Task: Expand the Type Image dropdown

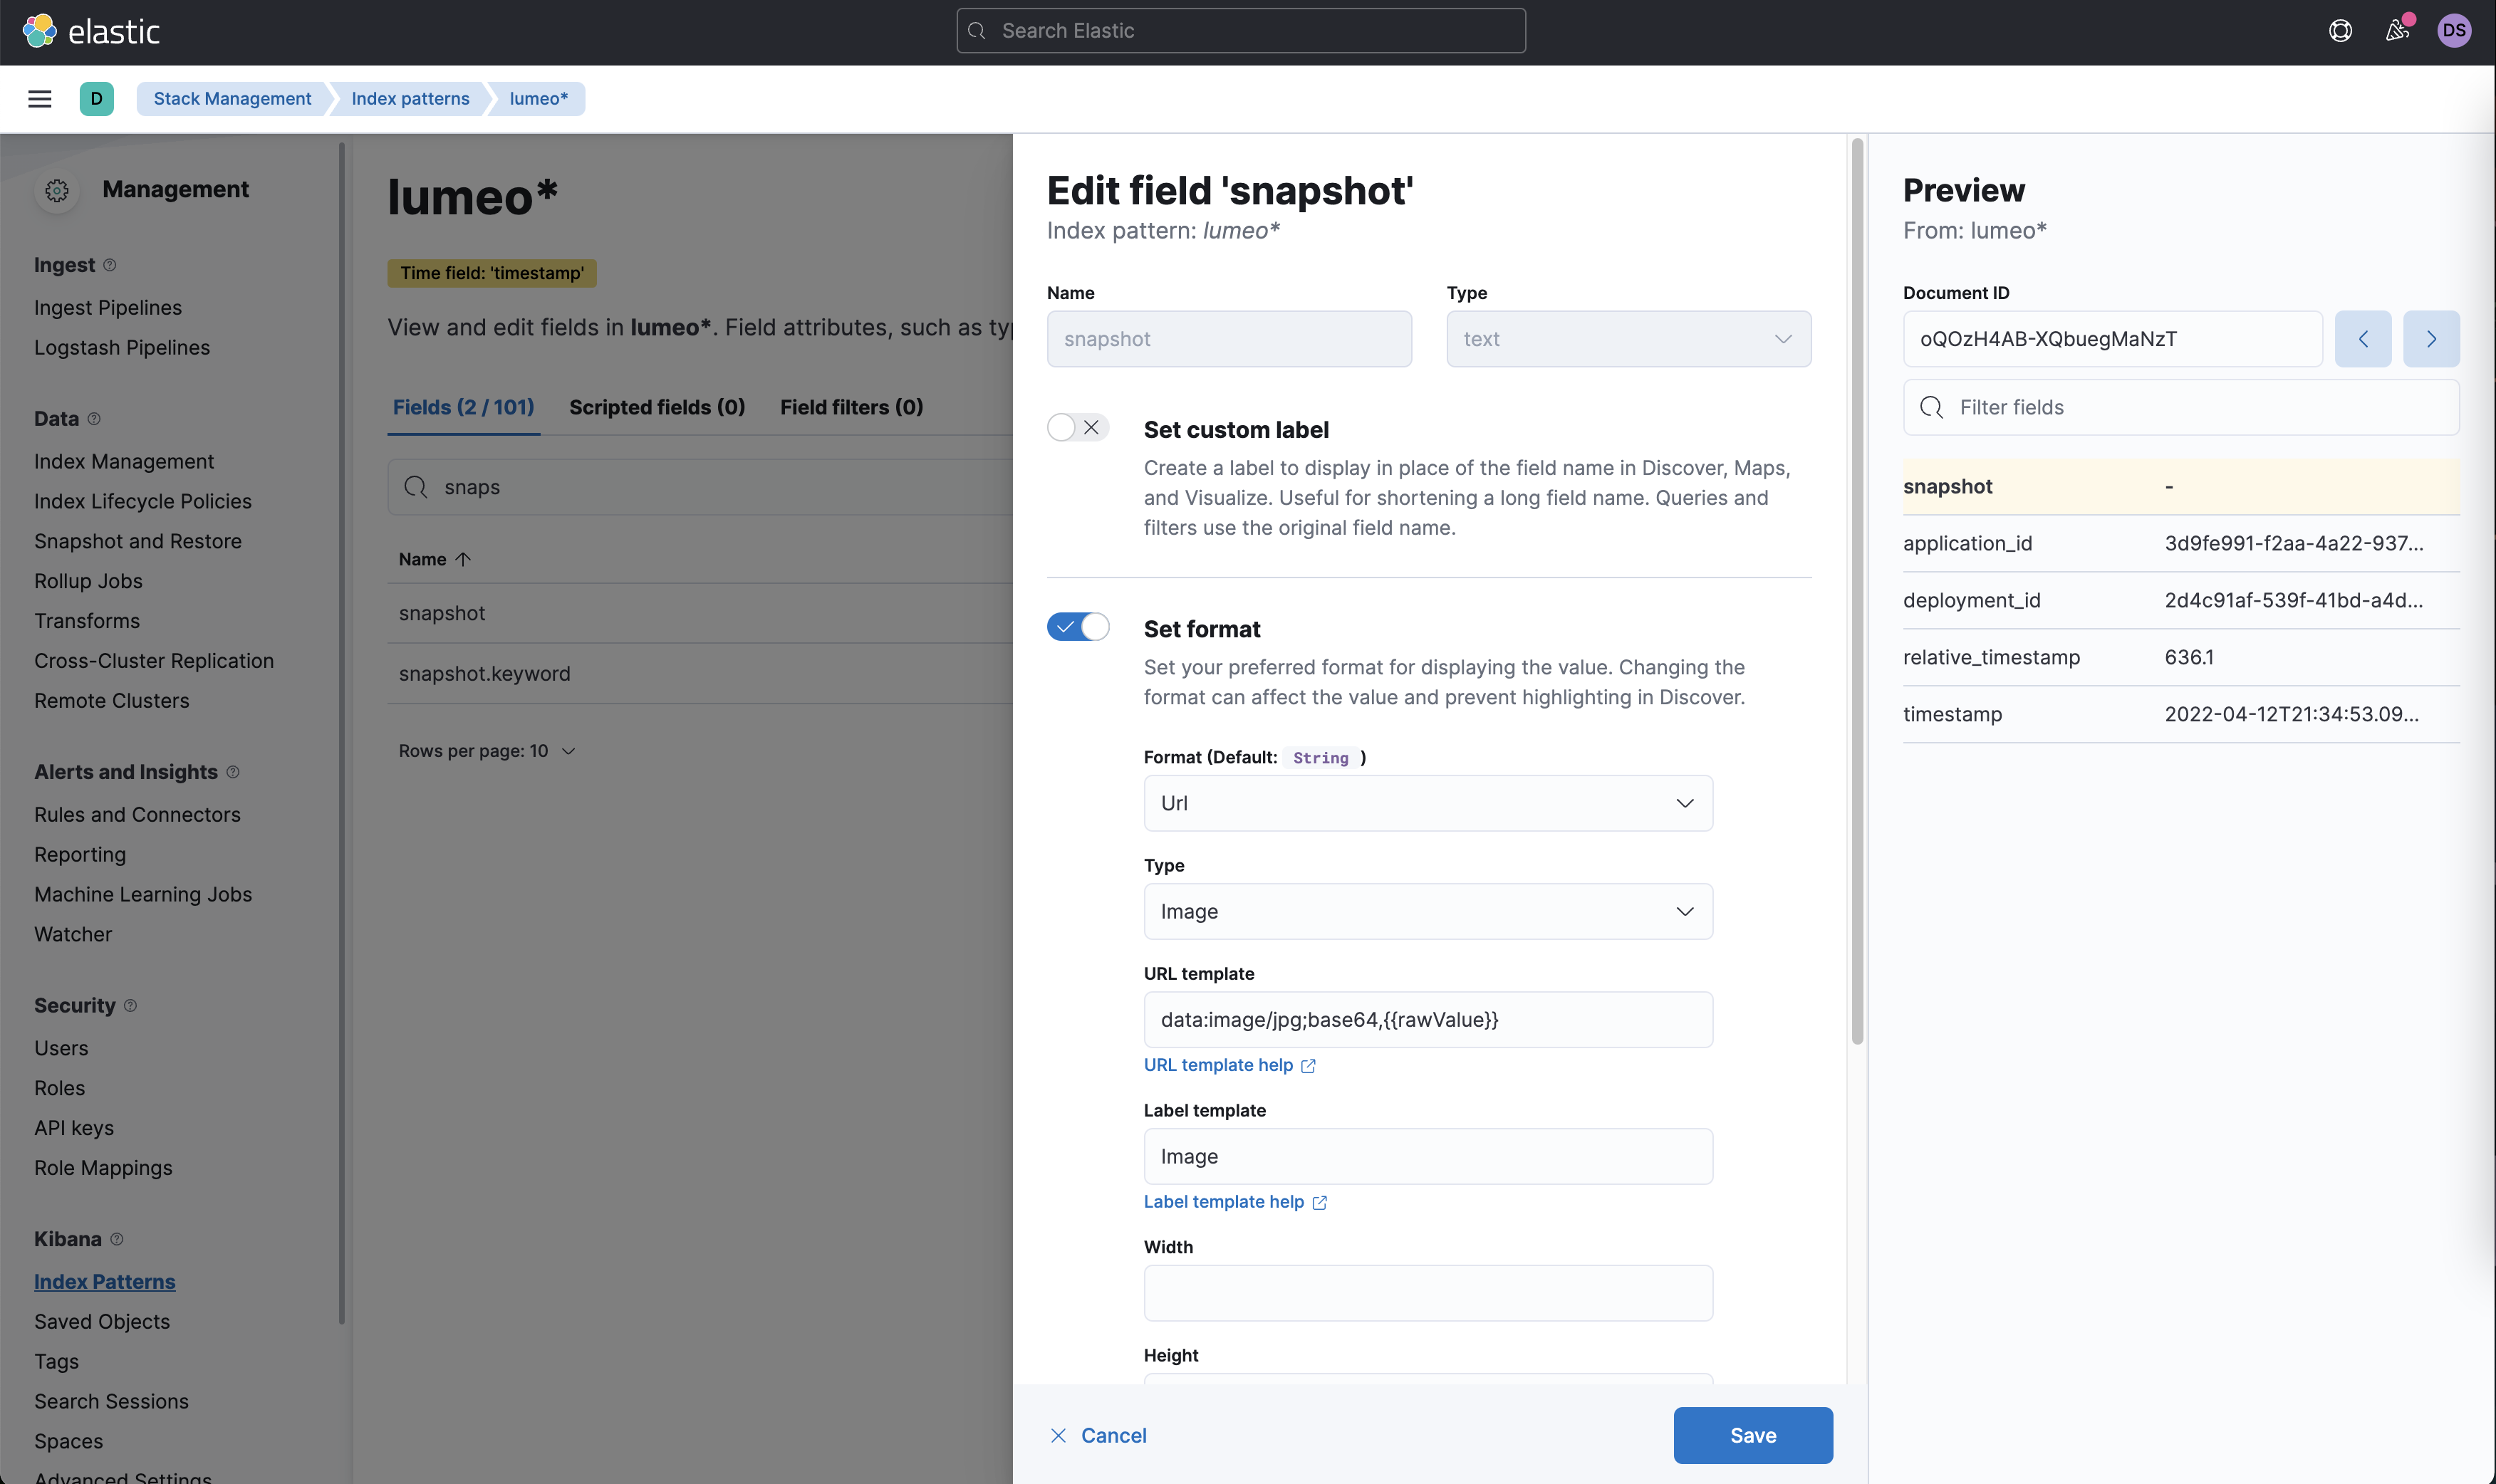Action: 1427,911
